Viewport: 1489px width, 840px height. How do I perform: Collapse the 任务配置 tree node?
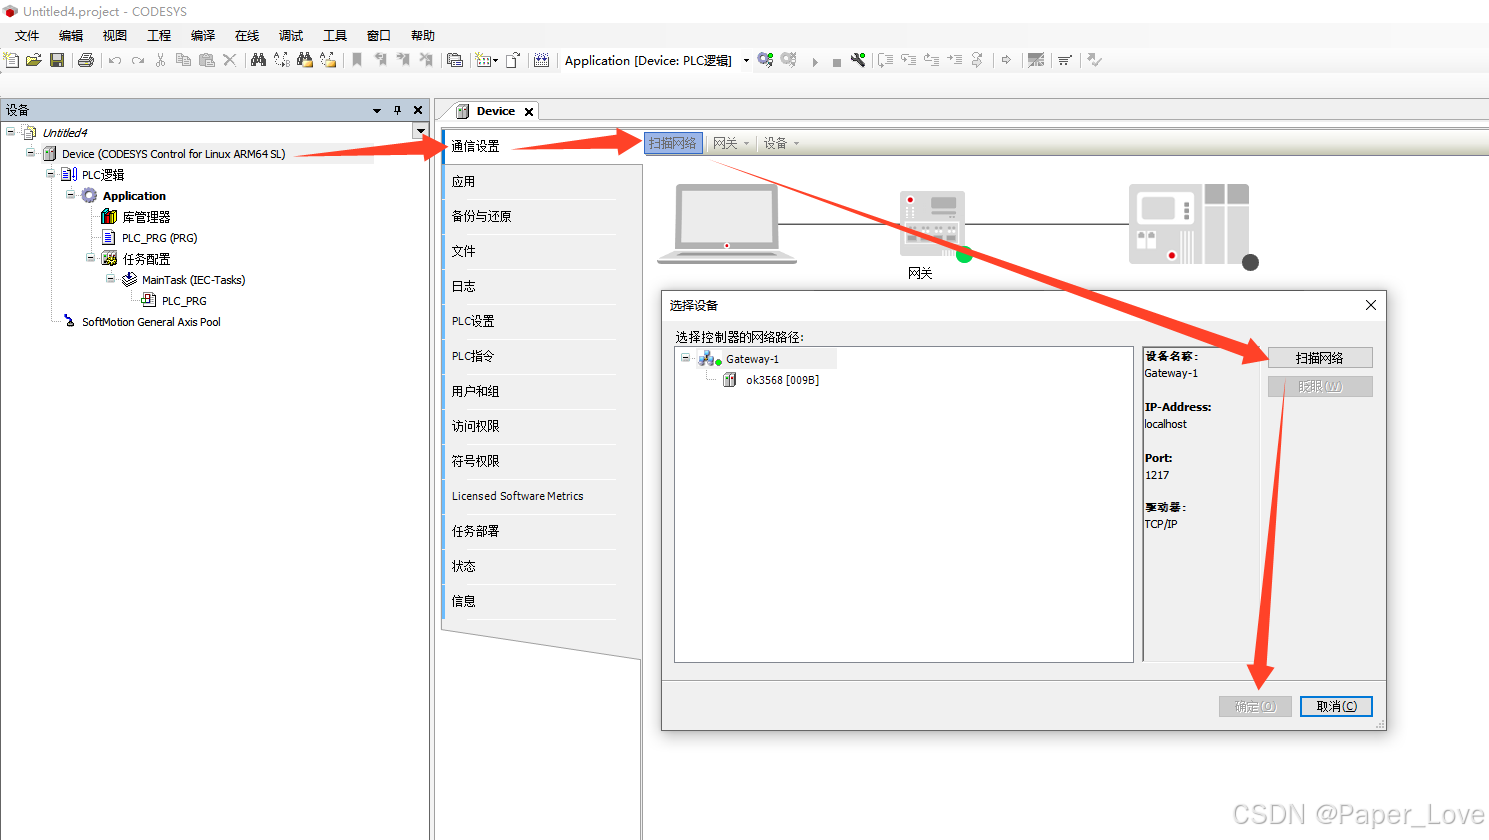pos(91,258)
